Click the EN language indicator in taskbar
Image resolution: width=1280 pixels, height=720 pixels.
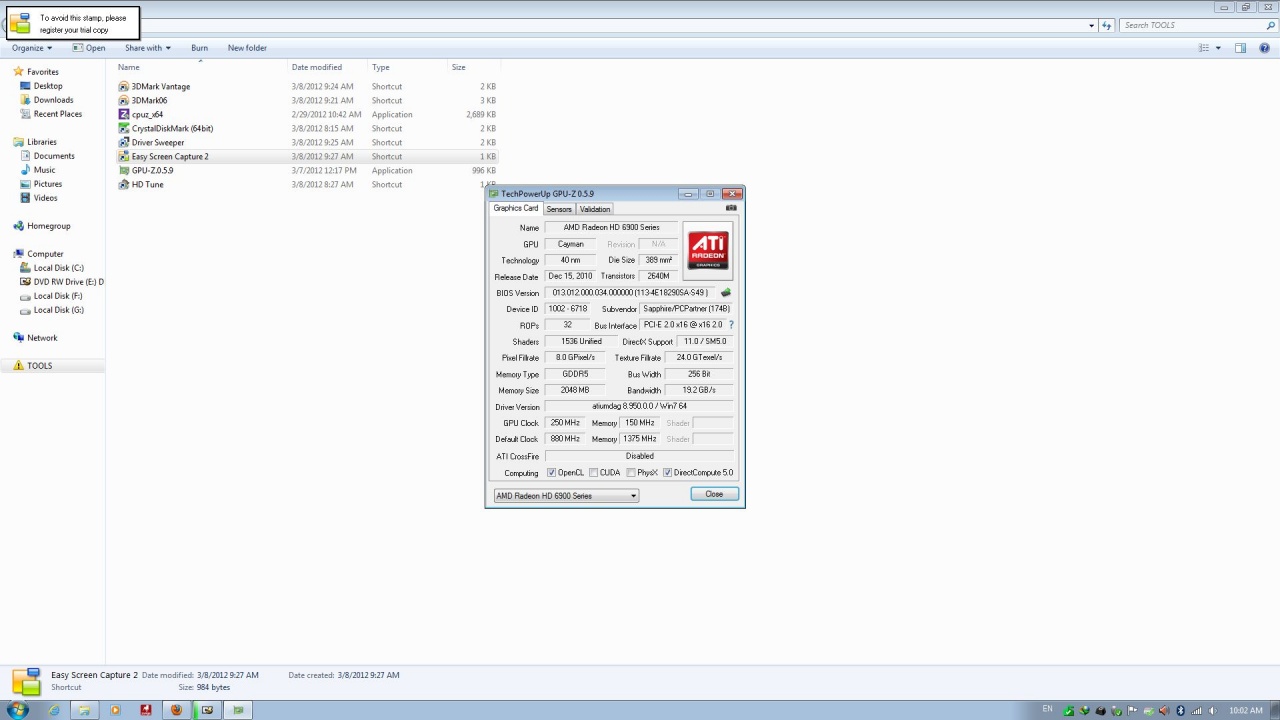[x=1047, y=709]
